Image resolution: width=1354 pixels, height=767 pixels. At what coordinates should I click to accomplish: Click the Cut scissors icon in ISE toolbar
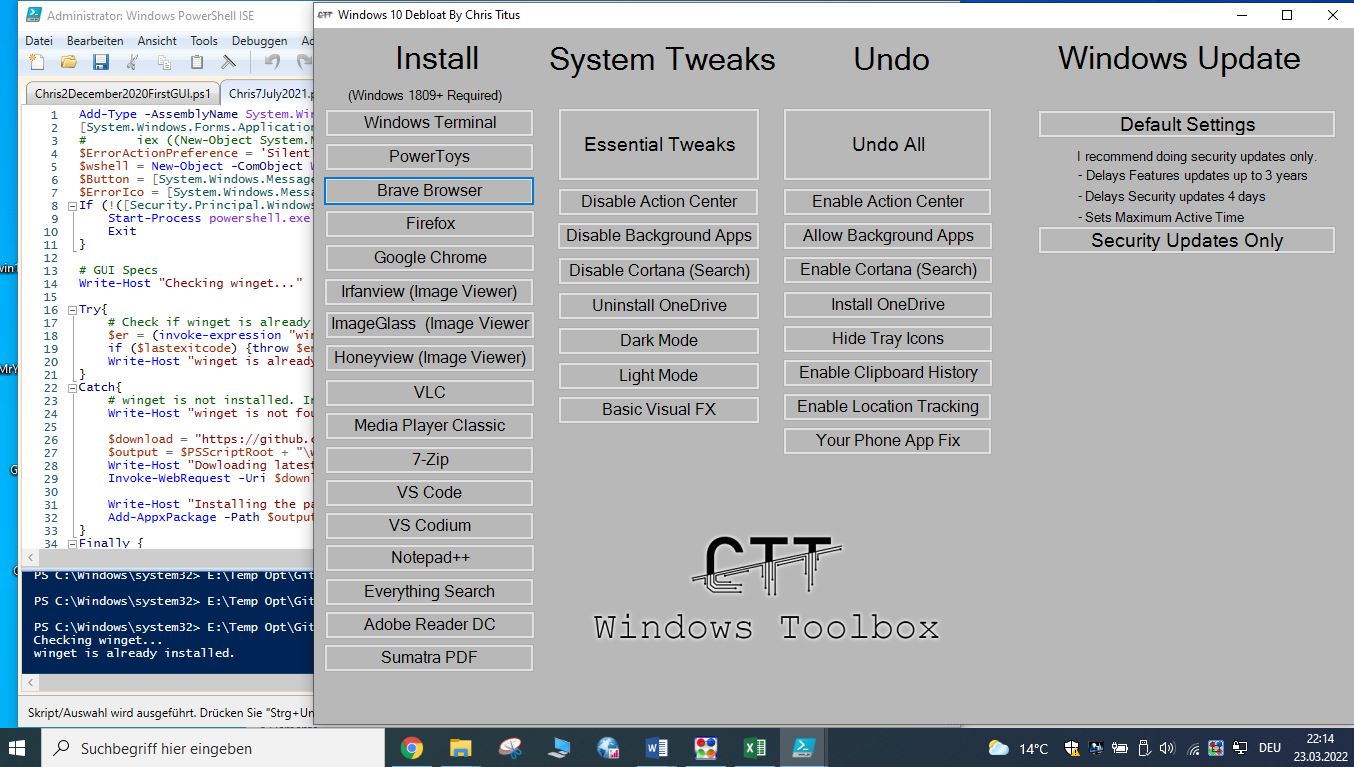132,62
